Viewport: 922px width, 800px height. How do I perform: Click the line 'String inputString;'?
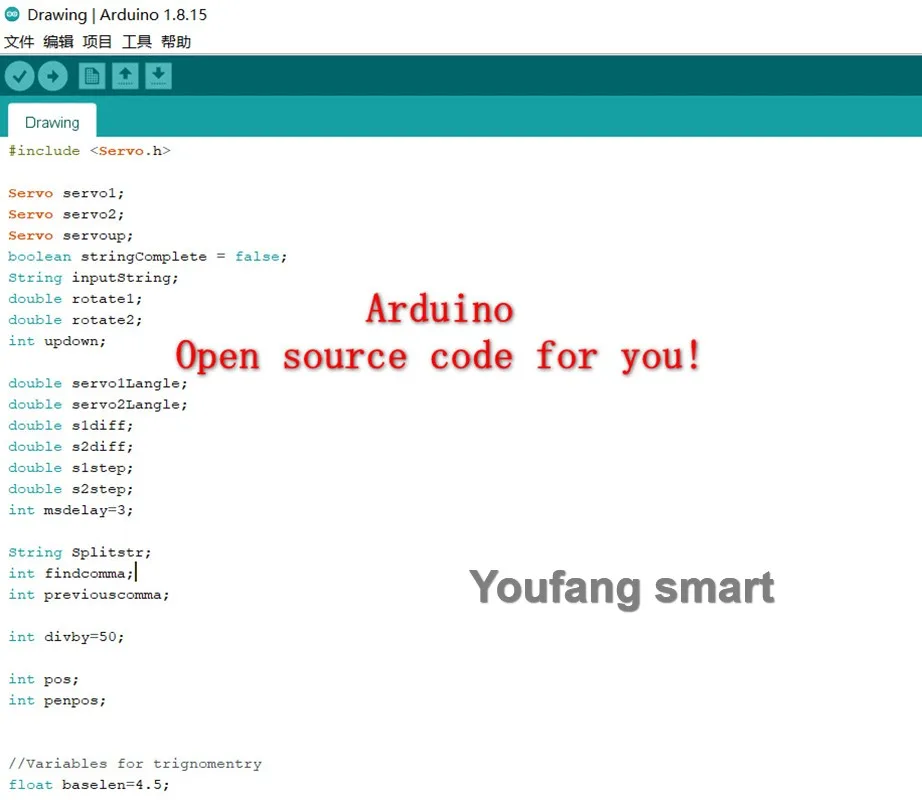[93, 278]
